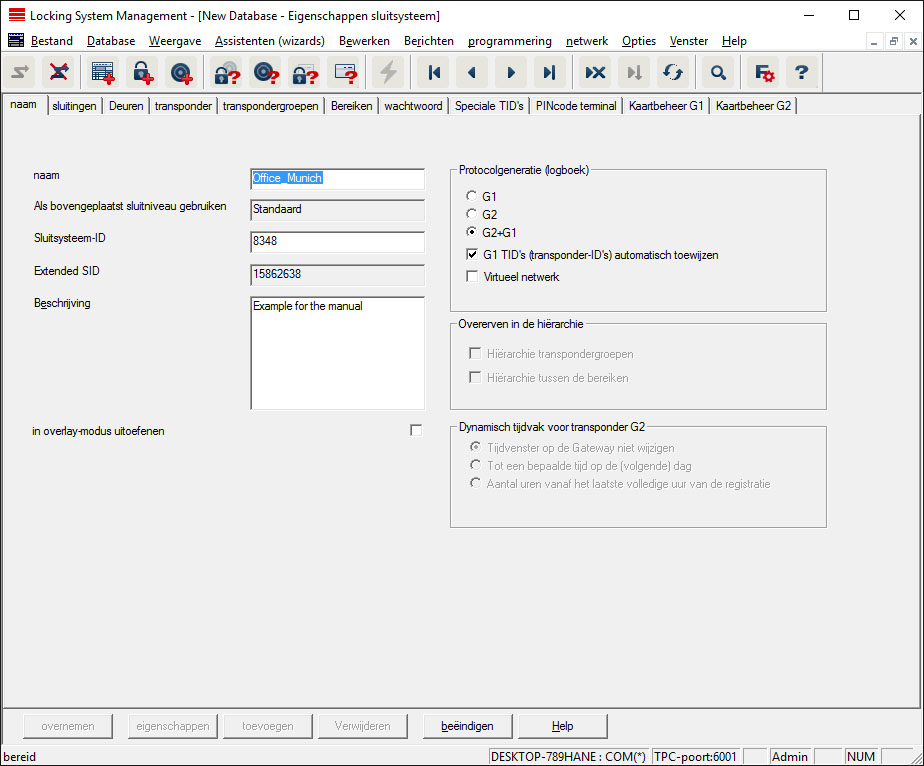924x766 pixels.
Task: Open search with the magnifier icon
Action: click(x=717, y=72)
